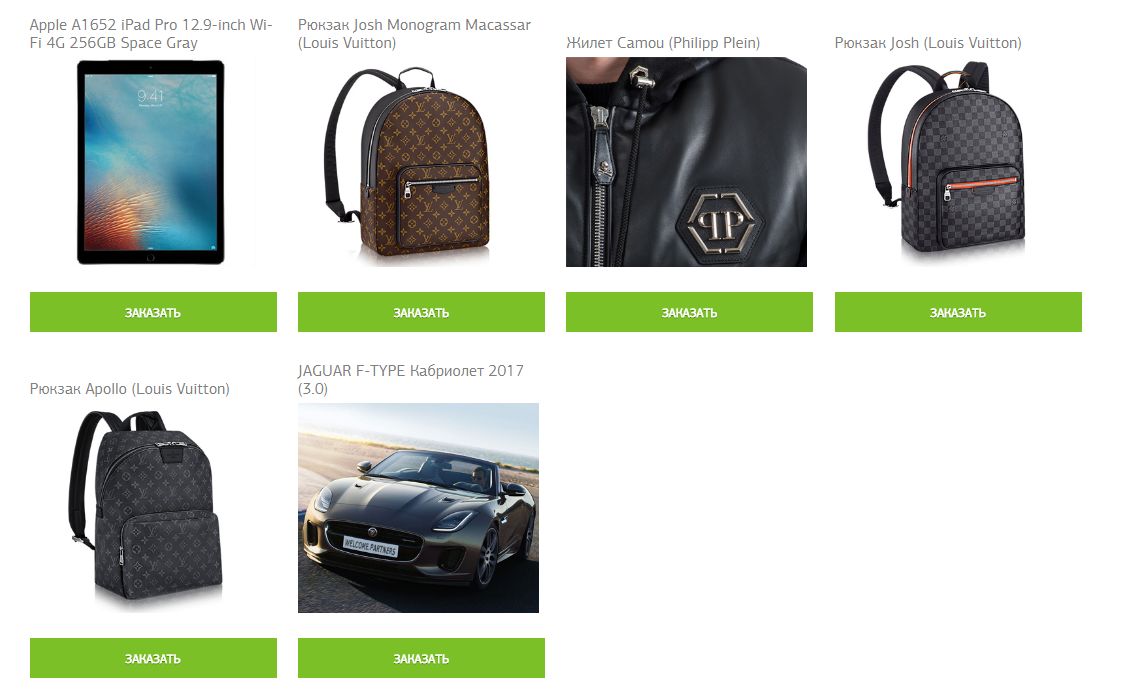Order the Philipp Plein Camou vest
Viewport: 1137px width, 692px height.
tap(690, 312)
